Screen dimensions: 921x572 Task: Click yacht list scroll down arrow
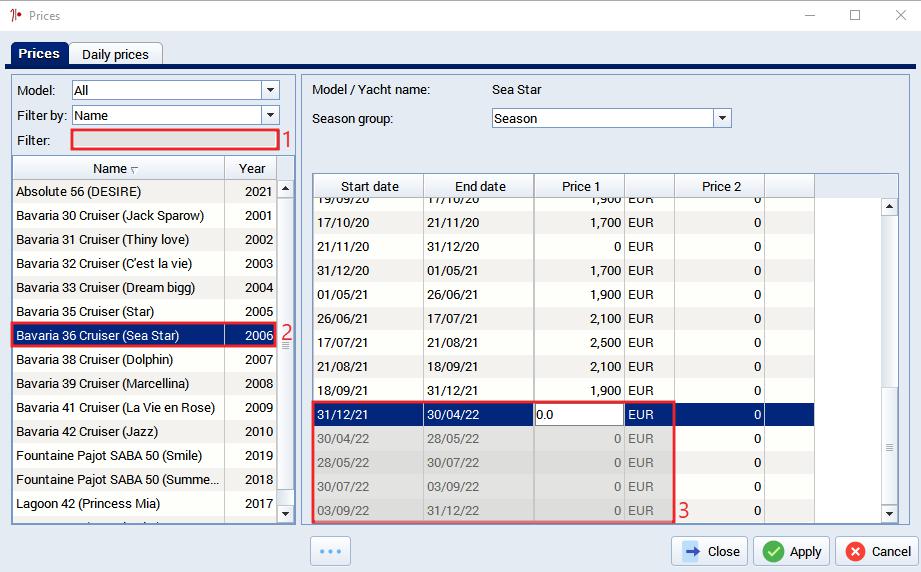[x=285, y=513]
